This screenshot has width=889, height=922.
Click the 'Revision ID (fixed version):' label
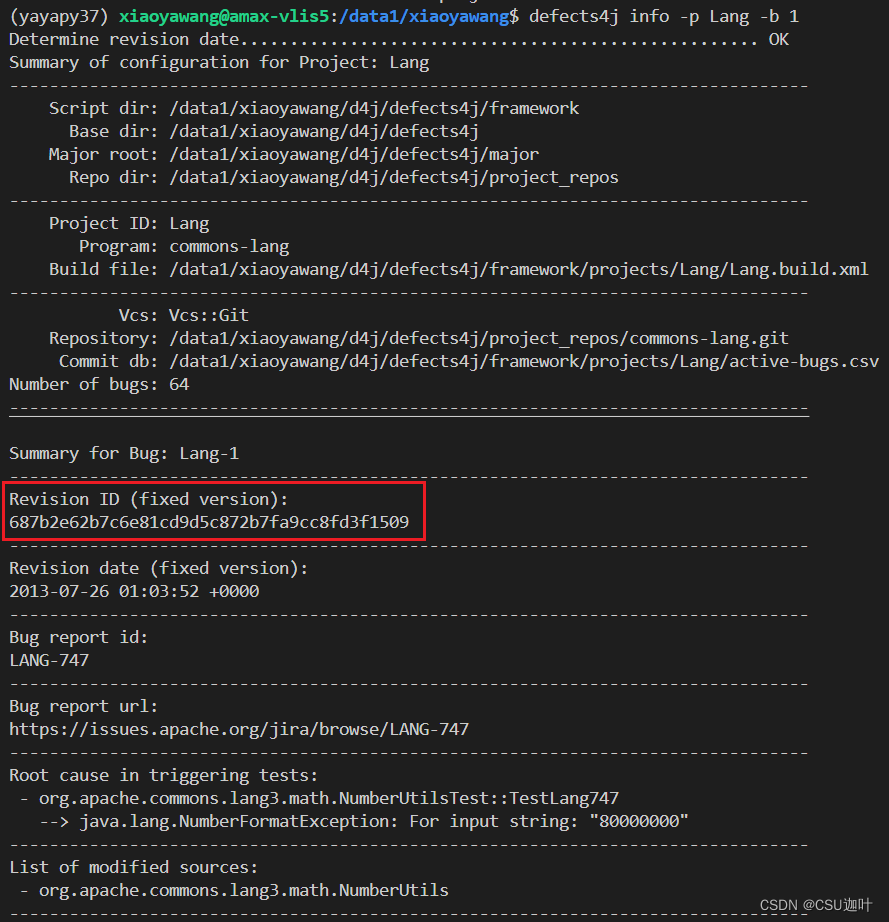coord(149,499)
